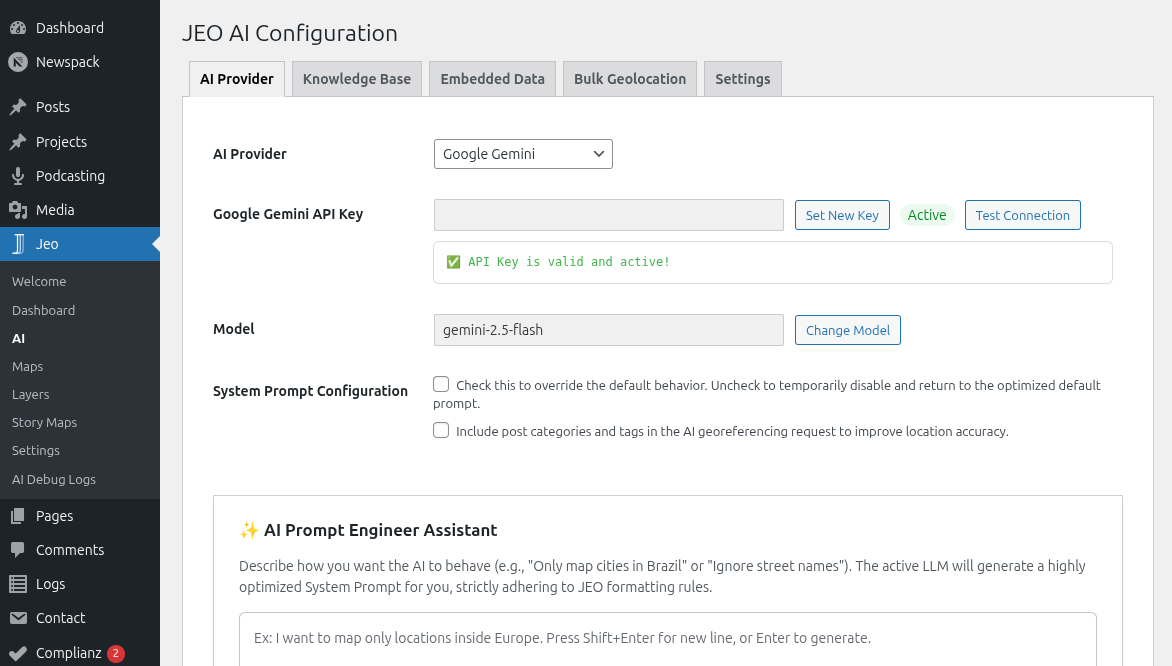This screenshot has height=666, width=1172.
Task: Click the sparkles icon beside AI Prompt Engineer Assistant
Action: 249,530
